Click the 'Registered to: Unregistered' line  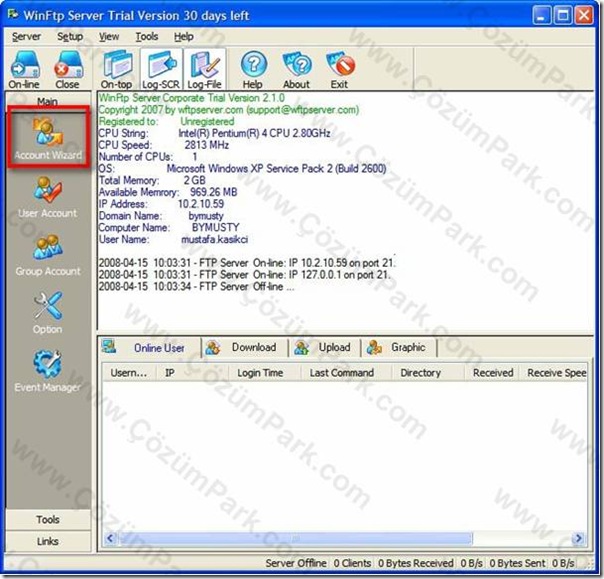click(x=166, y=121)
